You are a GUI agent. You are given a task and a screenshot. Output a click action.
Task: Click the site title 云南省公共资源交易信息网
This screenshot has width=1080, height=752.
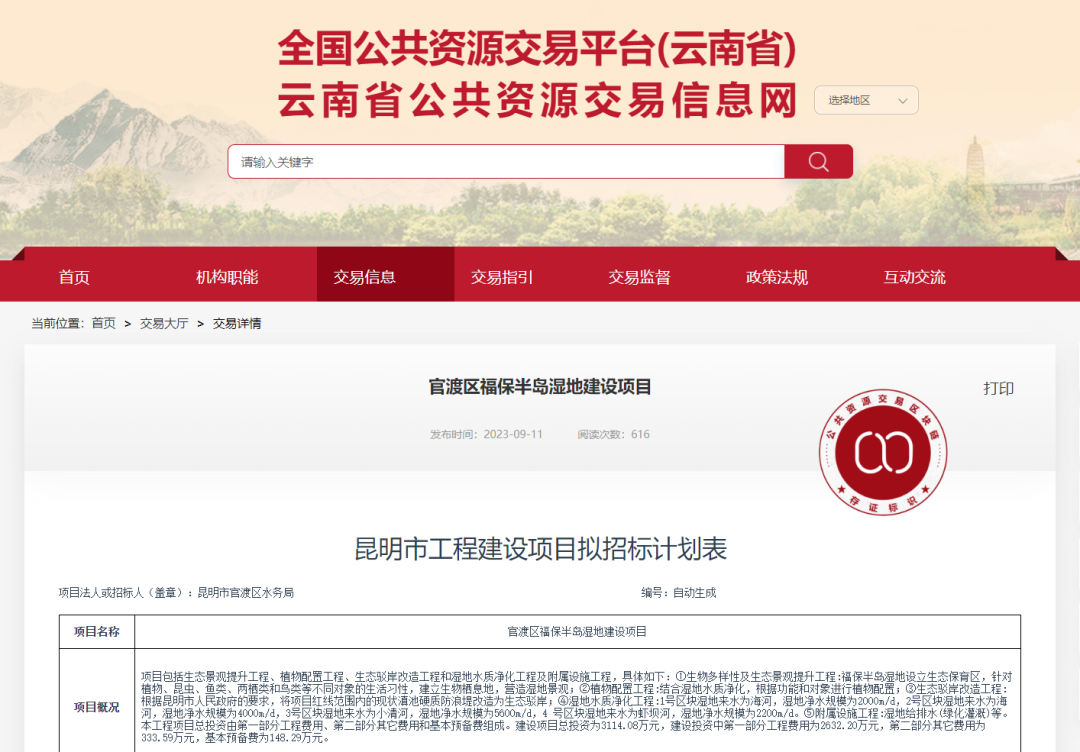pos(537,101)
